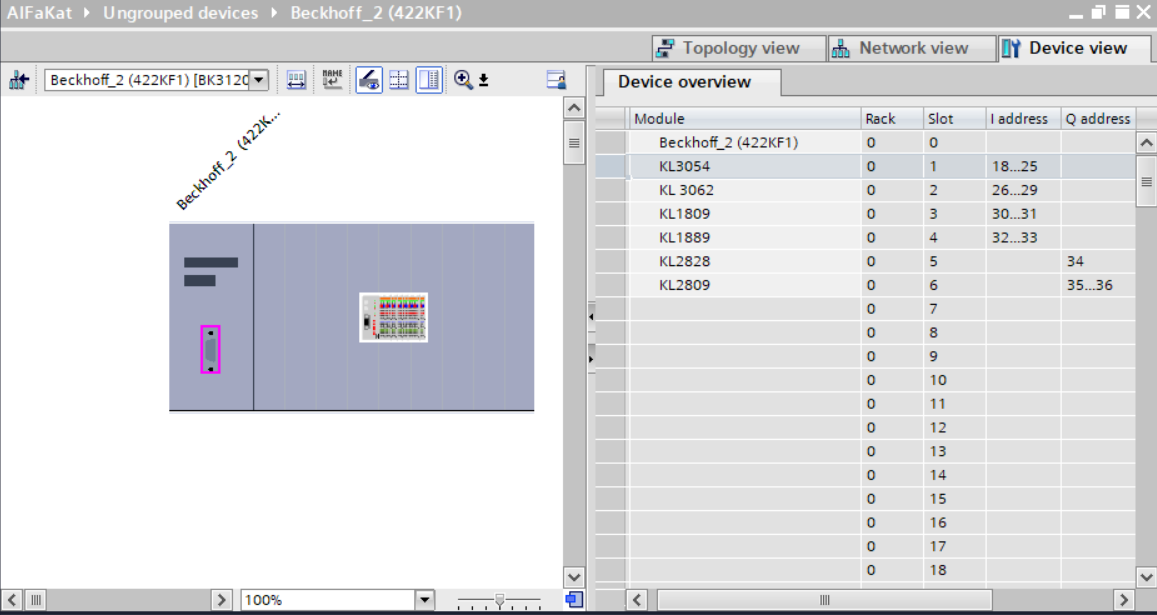Screen dimensions: 1157x615
Task: Click the save window settings icon
Action: point(556,80)
